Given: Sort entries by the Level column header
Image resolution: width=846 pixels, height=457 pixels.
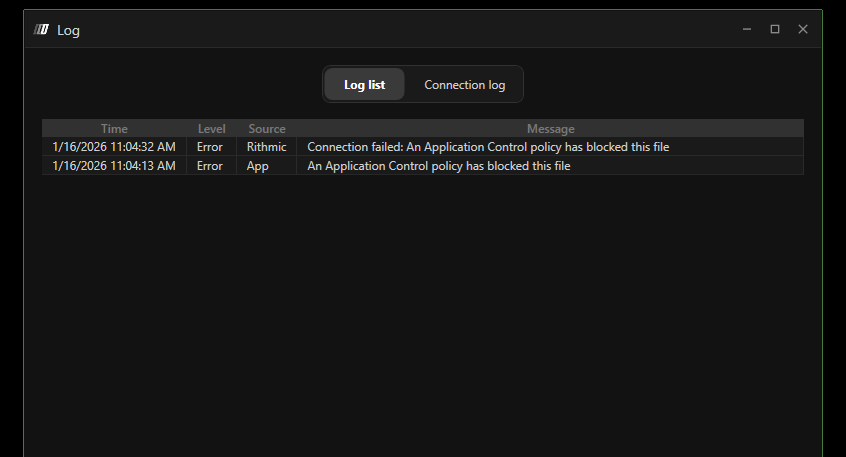Looking at the screenshot, I should point(211,129).
